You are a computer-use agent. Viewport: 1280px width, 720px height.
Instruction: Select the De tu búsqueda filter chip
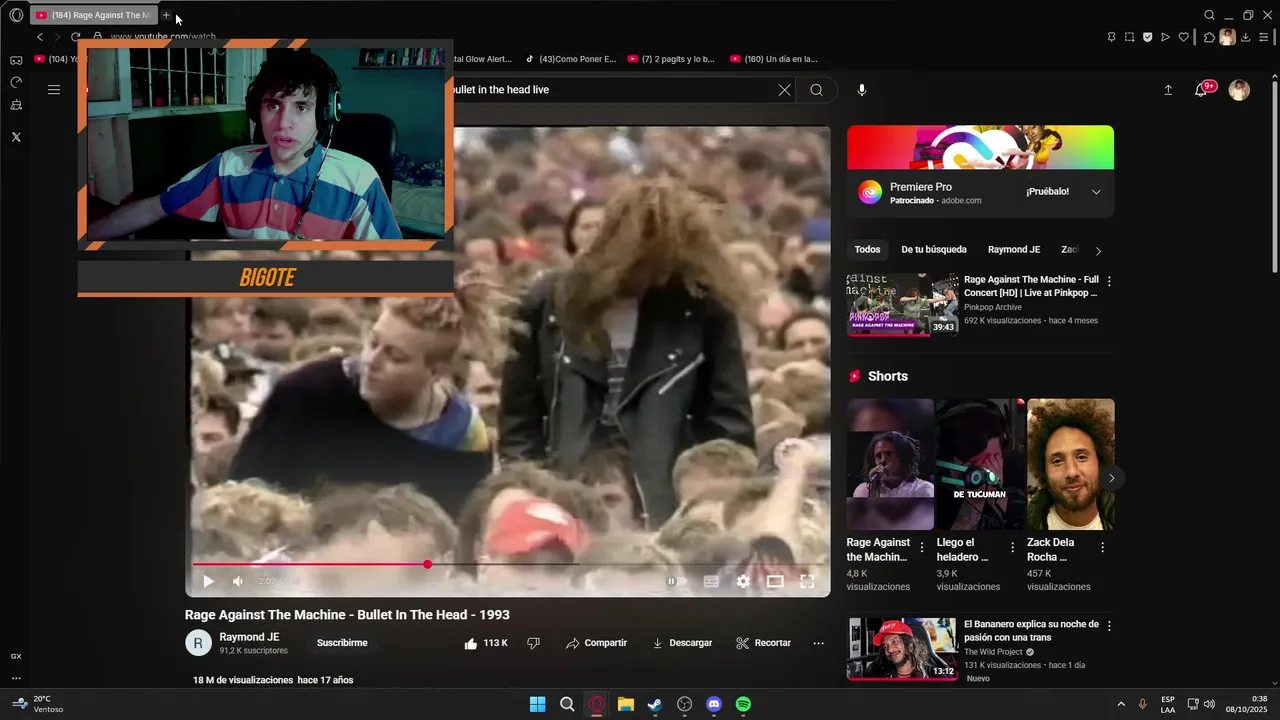click(934, 250)
